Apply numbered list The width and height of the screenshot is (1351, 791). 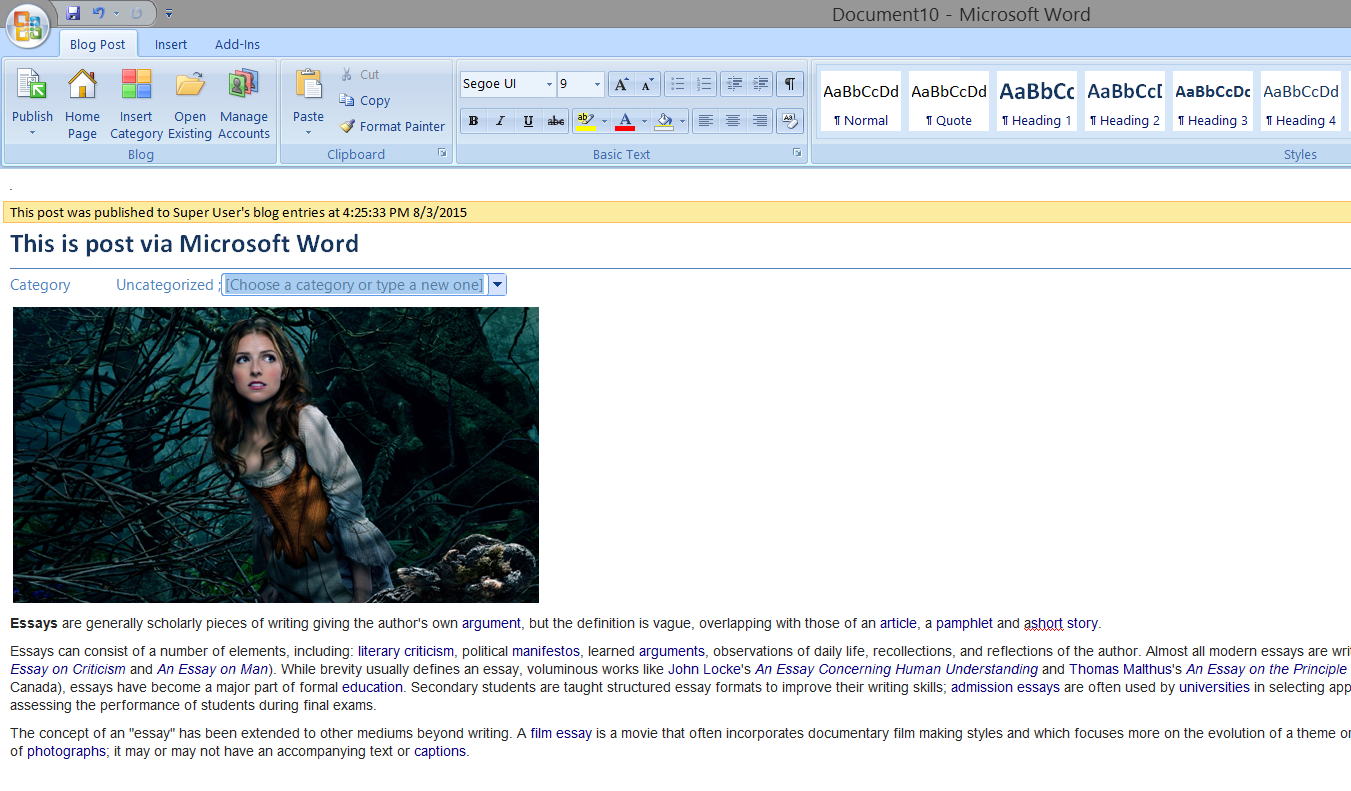(704, 84)
